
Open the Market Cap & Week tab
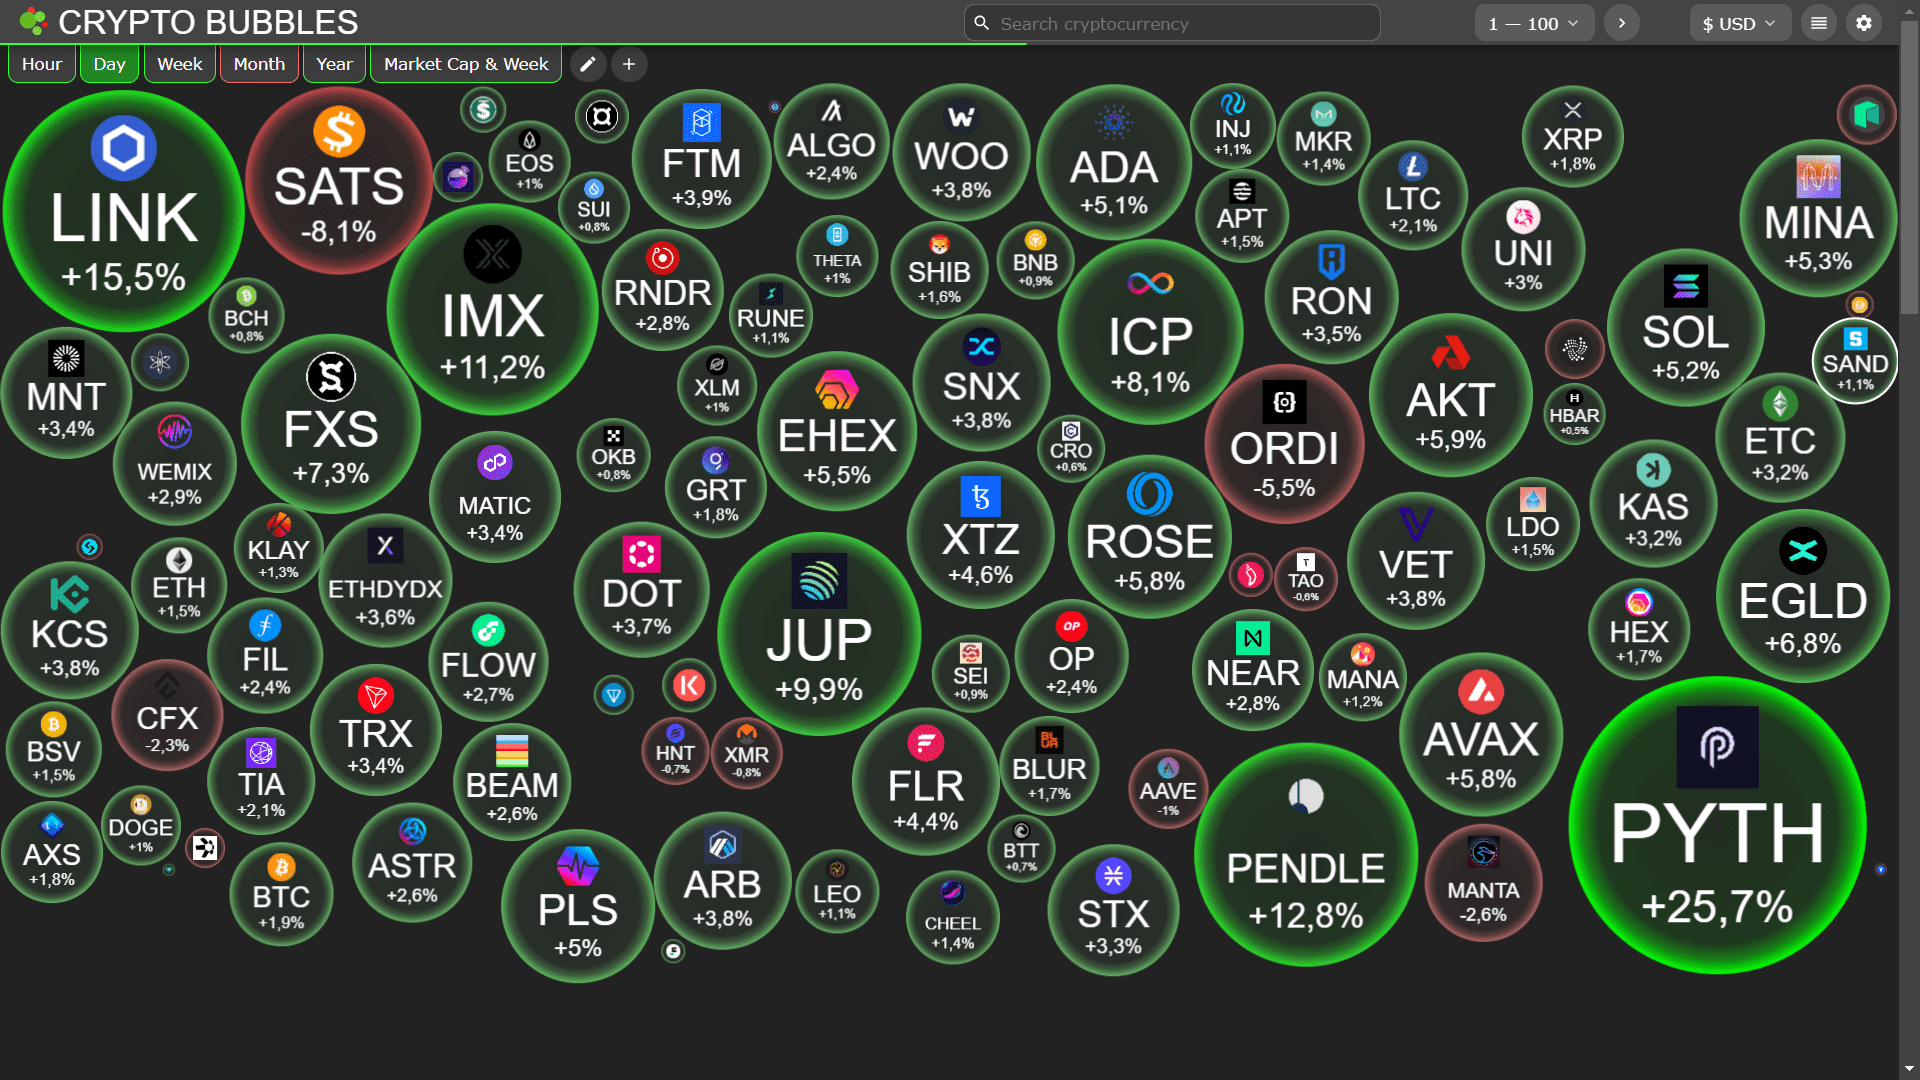tap(466, 65)
